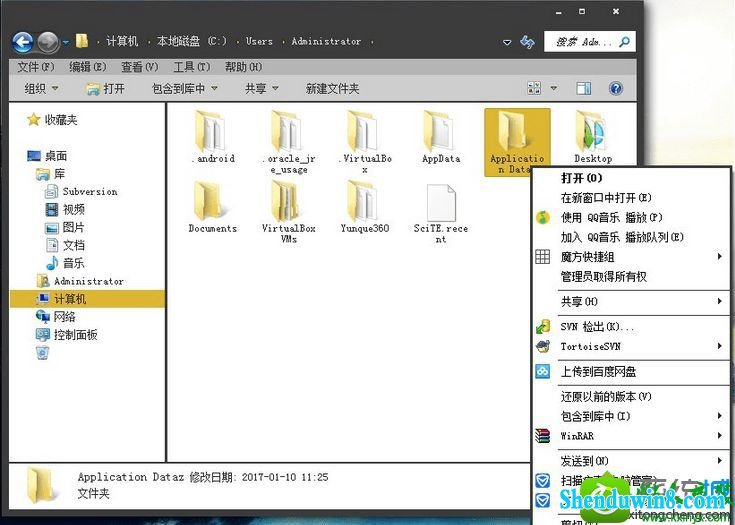This screenshot has width=735, height=525.
Task: Expand 包含到库中 toolbar dropdown
Action: (x=185, y=88)
